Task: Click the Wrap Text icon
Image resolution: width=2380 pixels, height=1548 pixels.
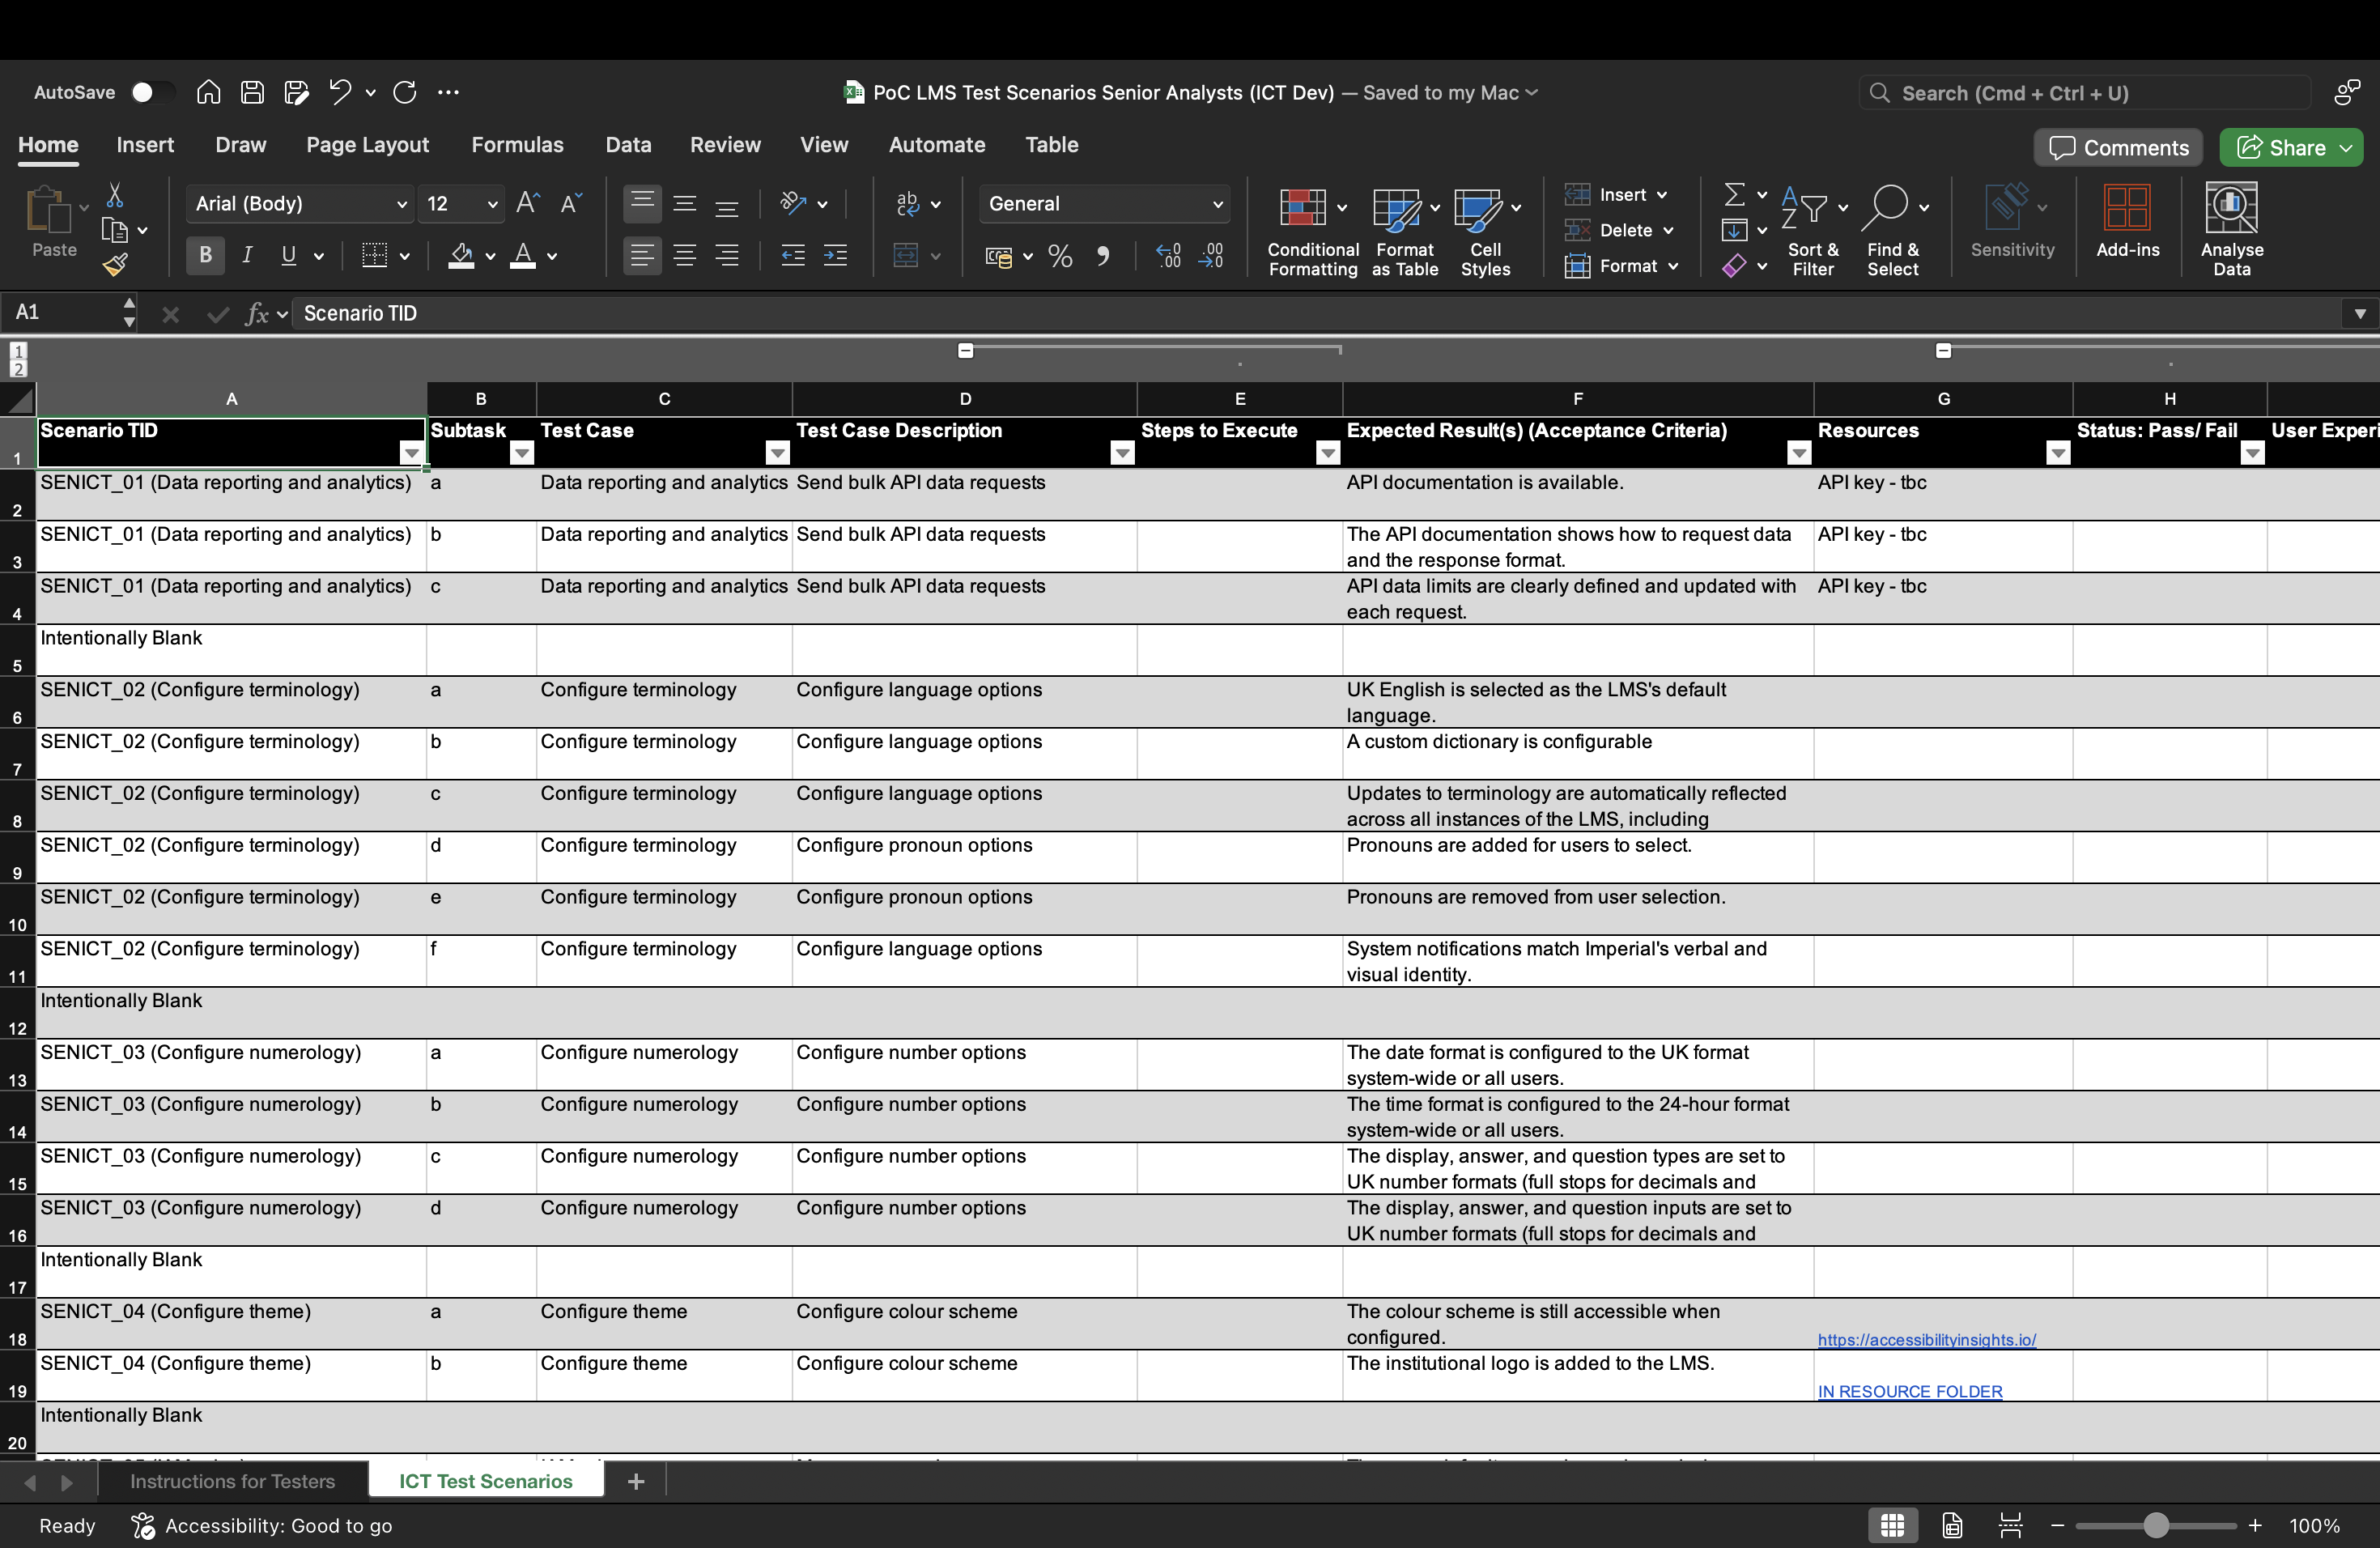Action: [908, 203]
